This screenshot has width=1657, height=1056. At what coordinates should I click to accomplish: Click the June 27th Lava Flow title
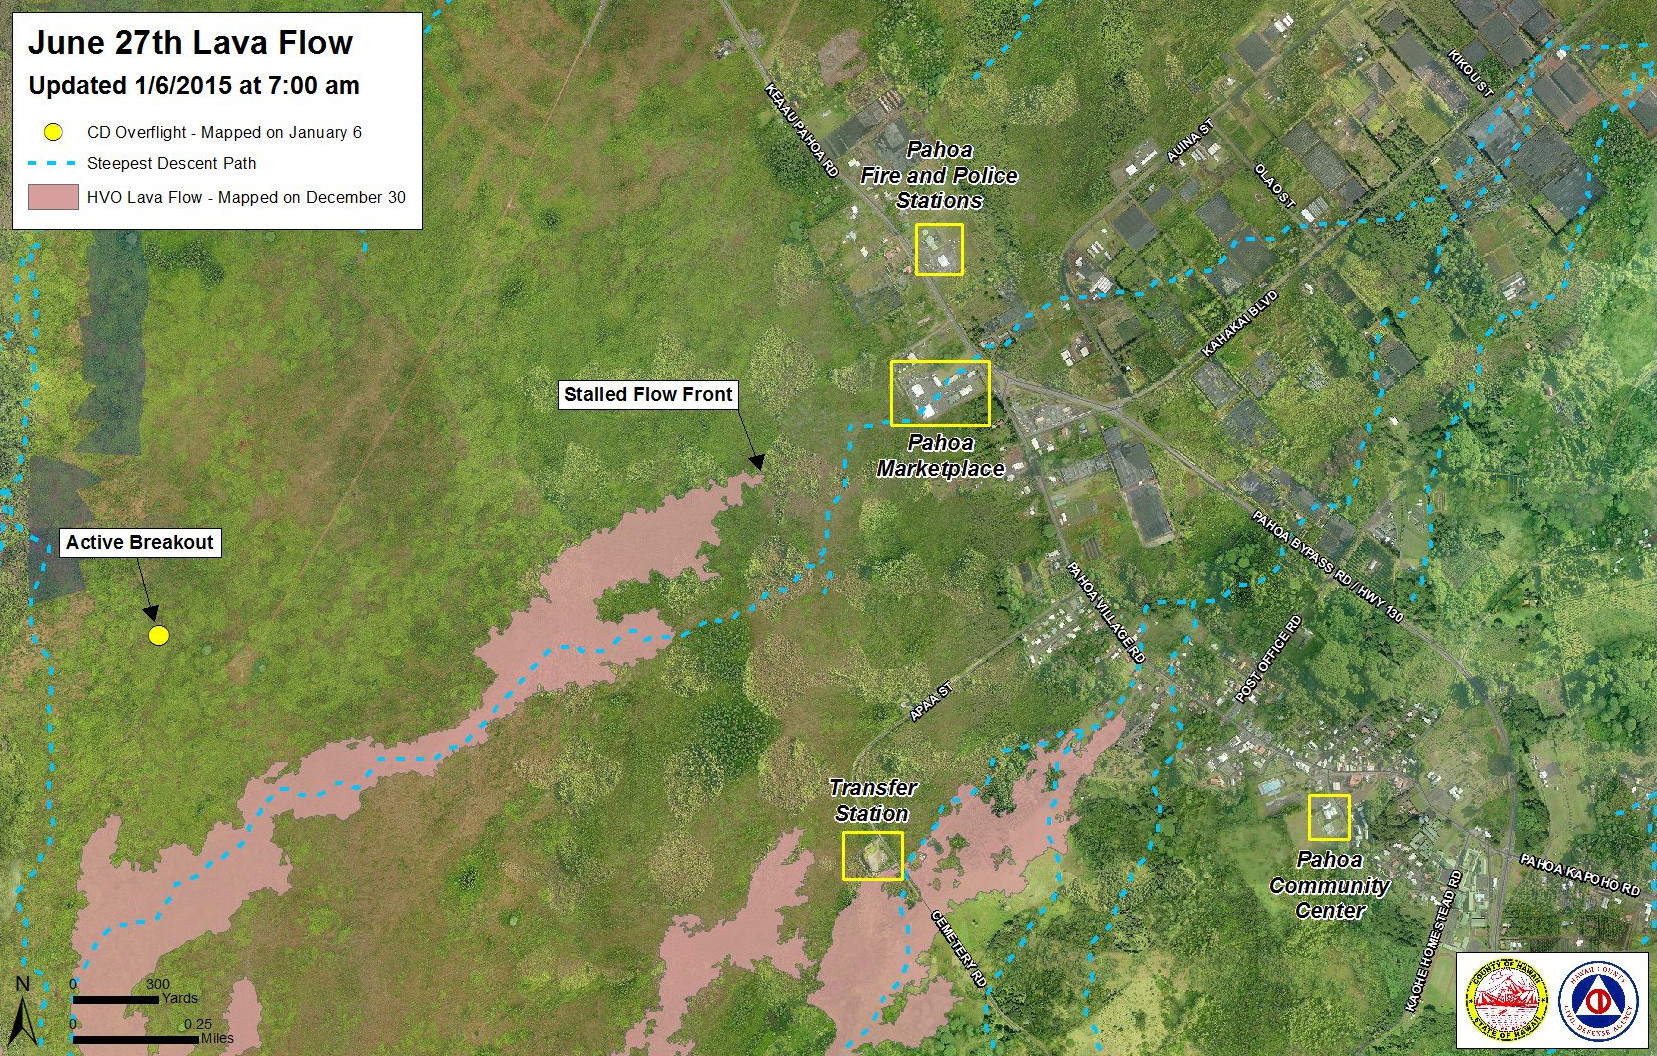190,43
